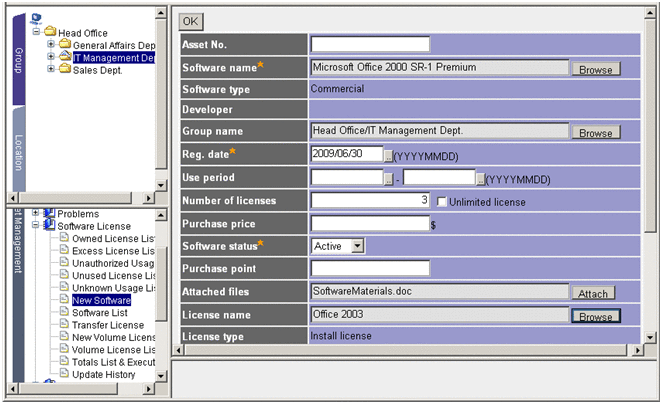Viewport: 663px width, 405px height.
Task: Click the Head Office folder icon
Action: (49, 32)
